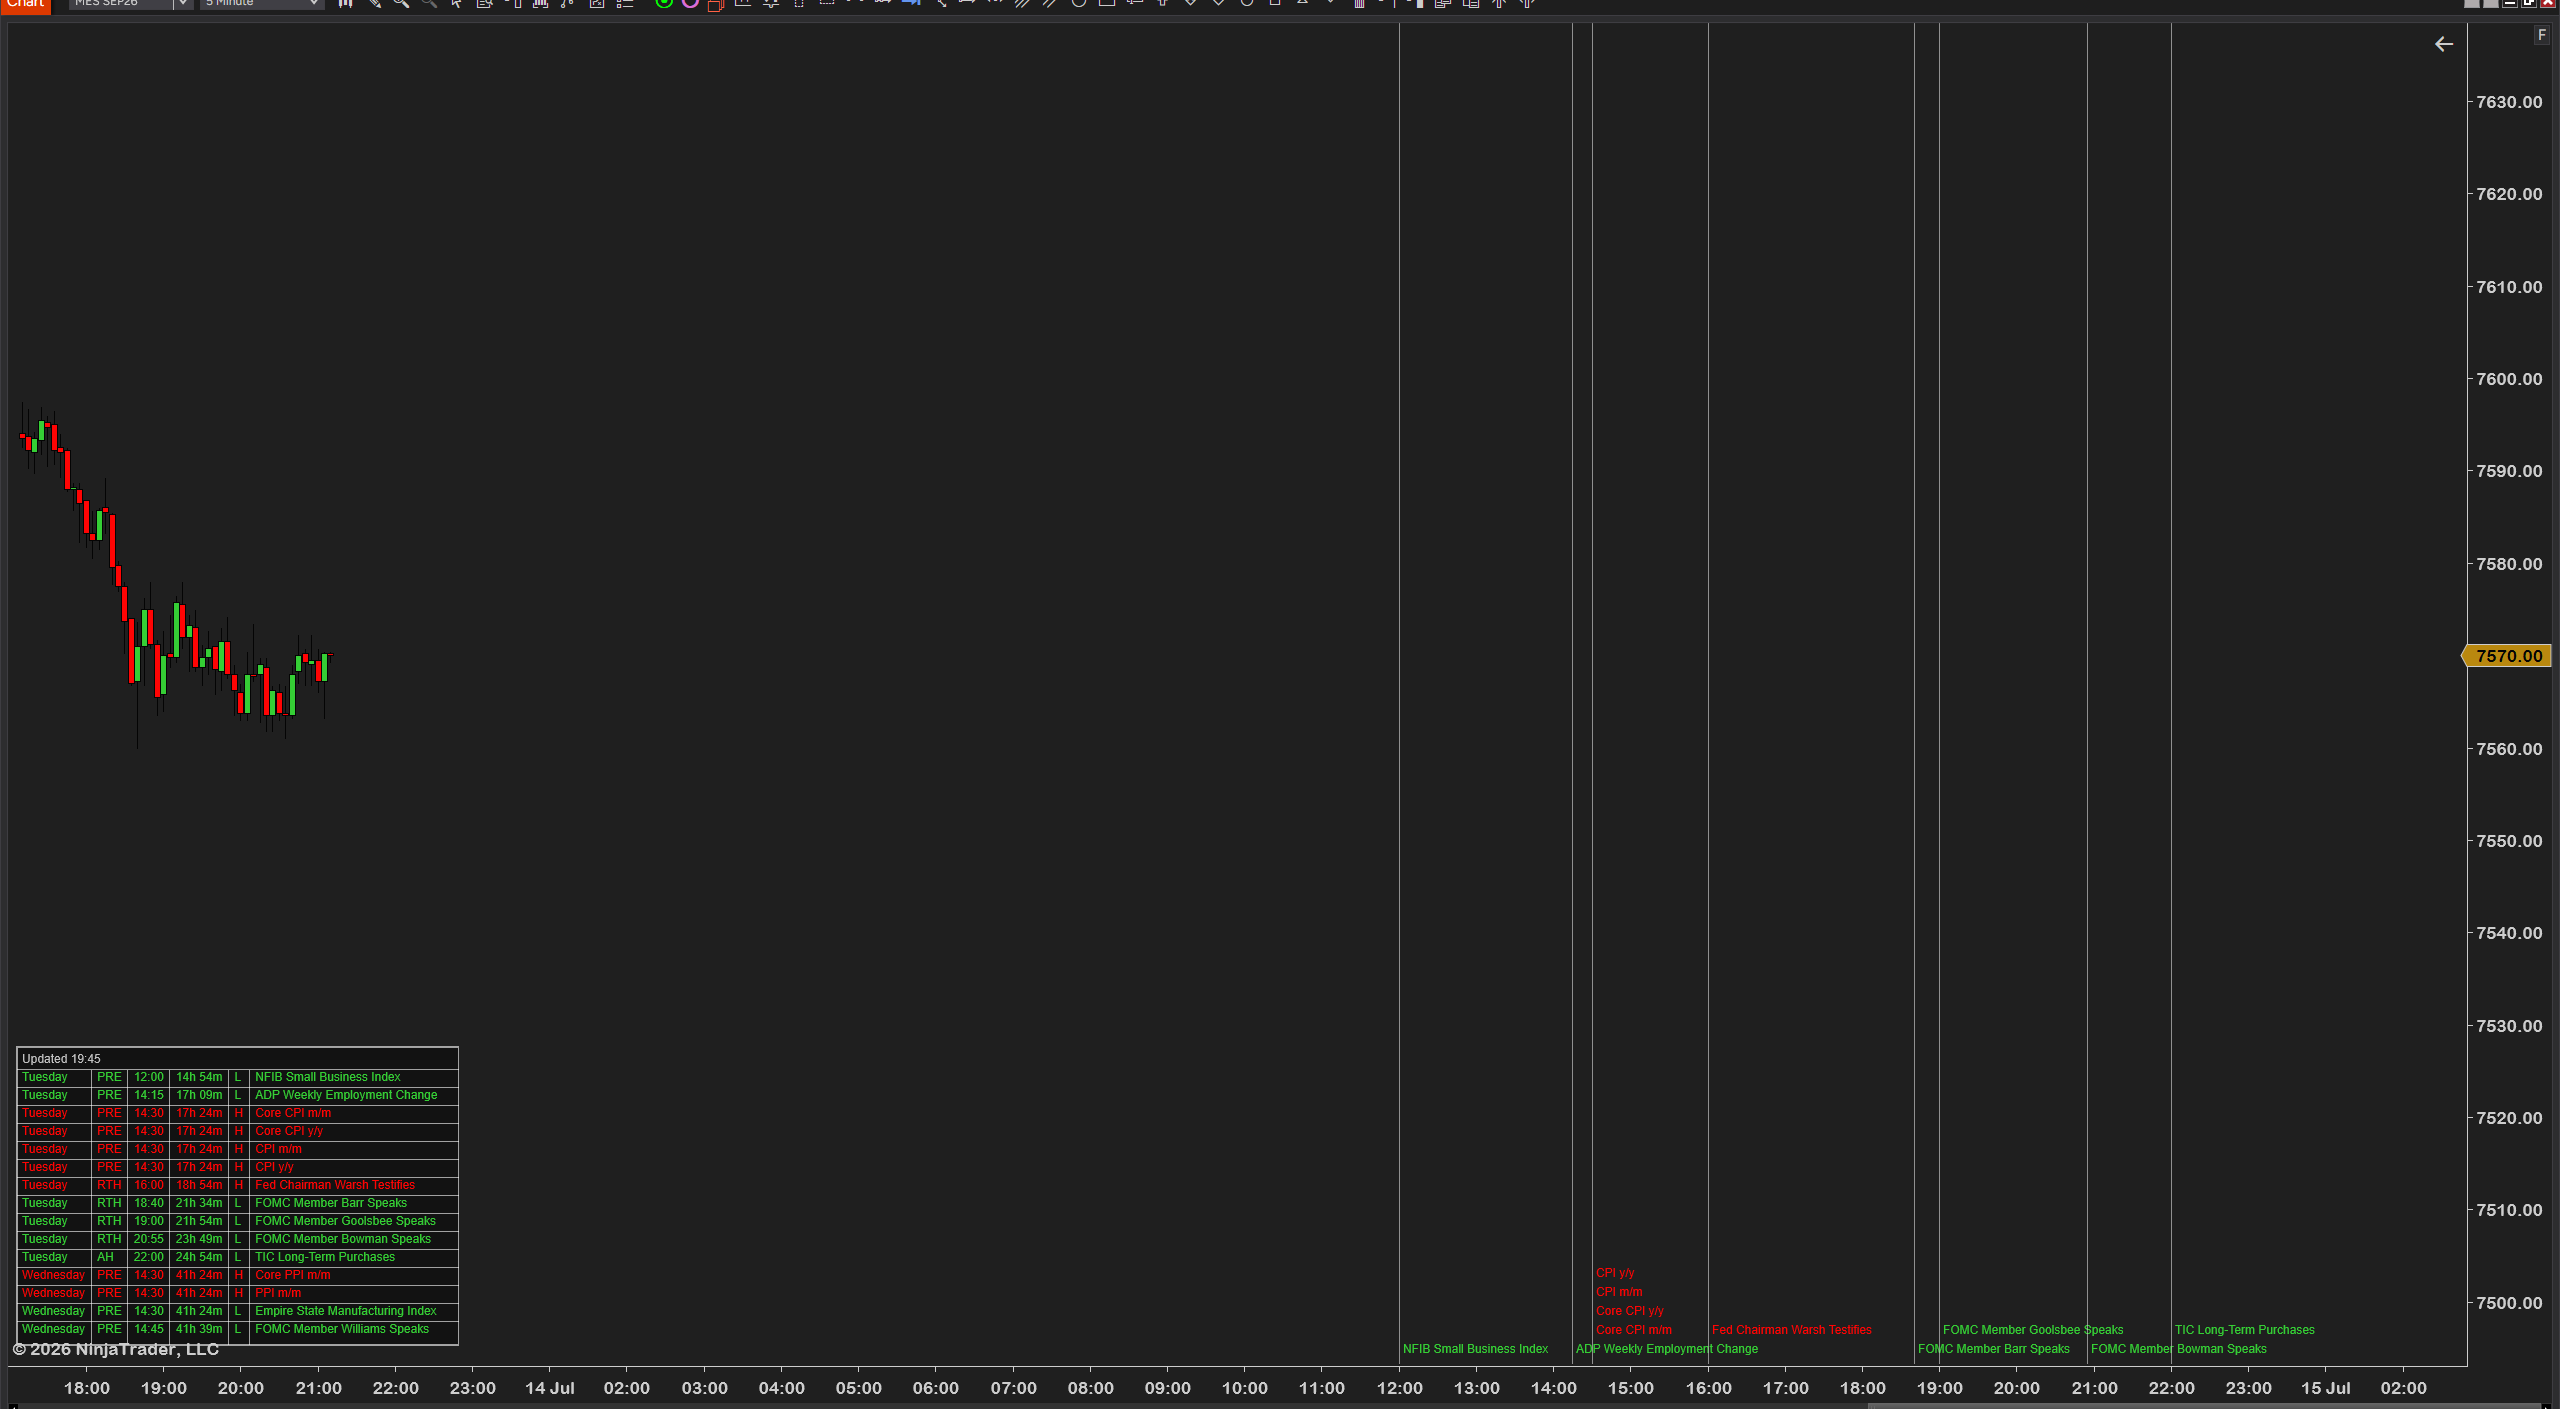Click 'Fed Chairman Warsh Testifies' chart label
The image size is (2560, 1409).
coord(1792,1330)
